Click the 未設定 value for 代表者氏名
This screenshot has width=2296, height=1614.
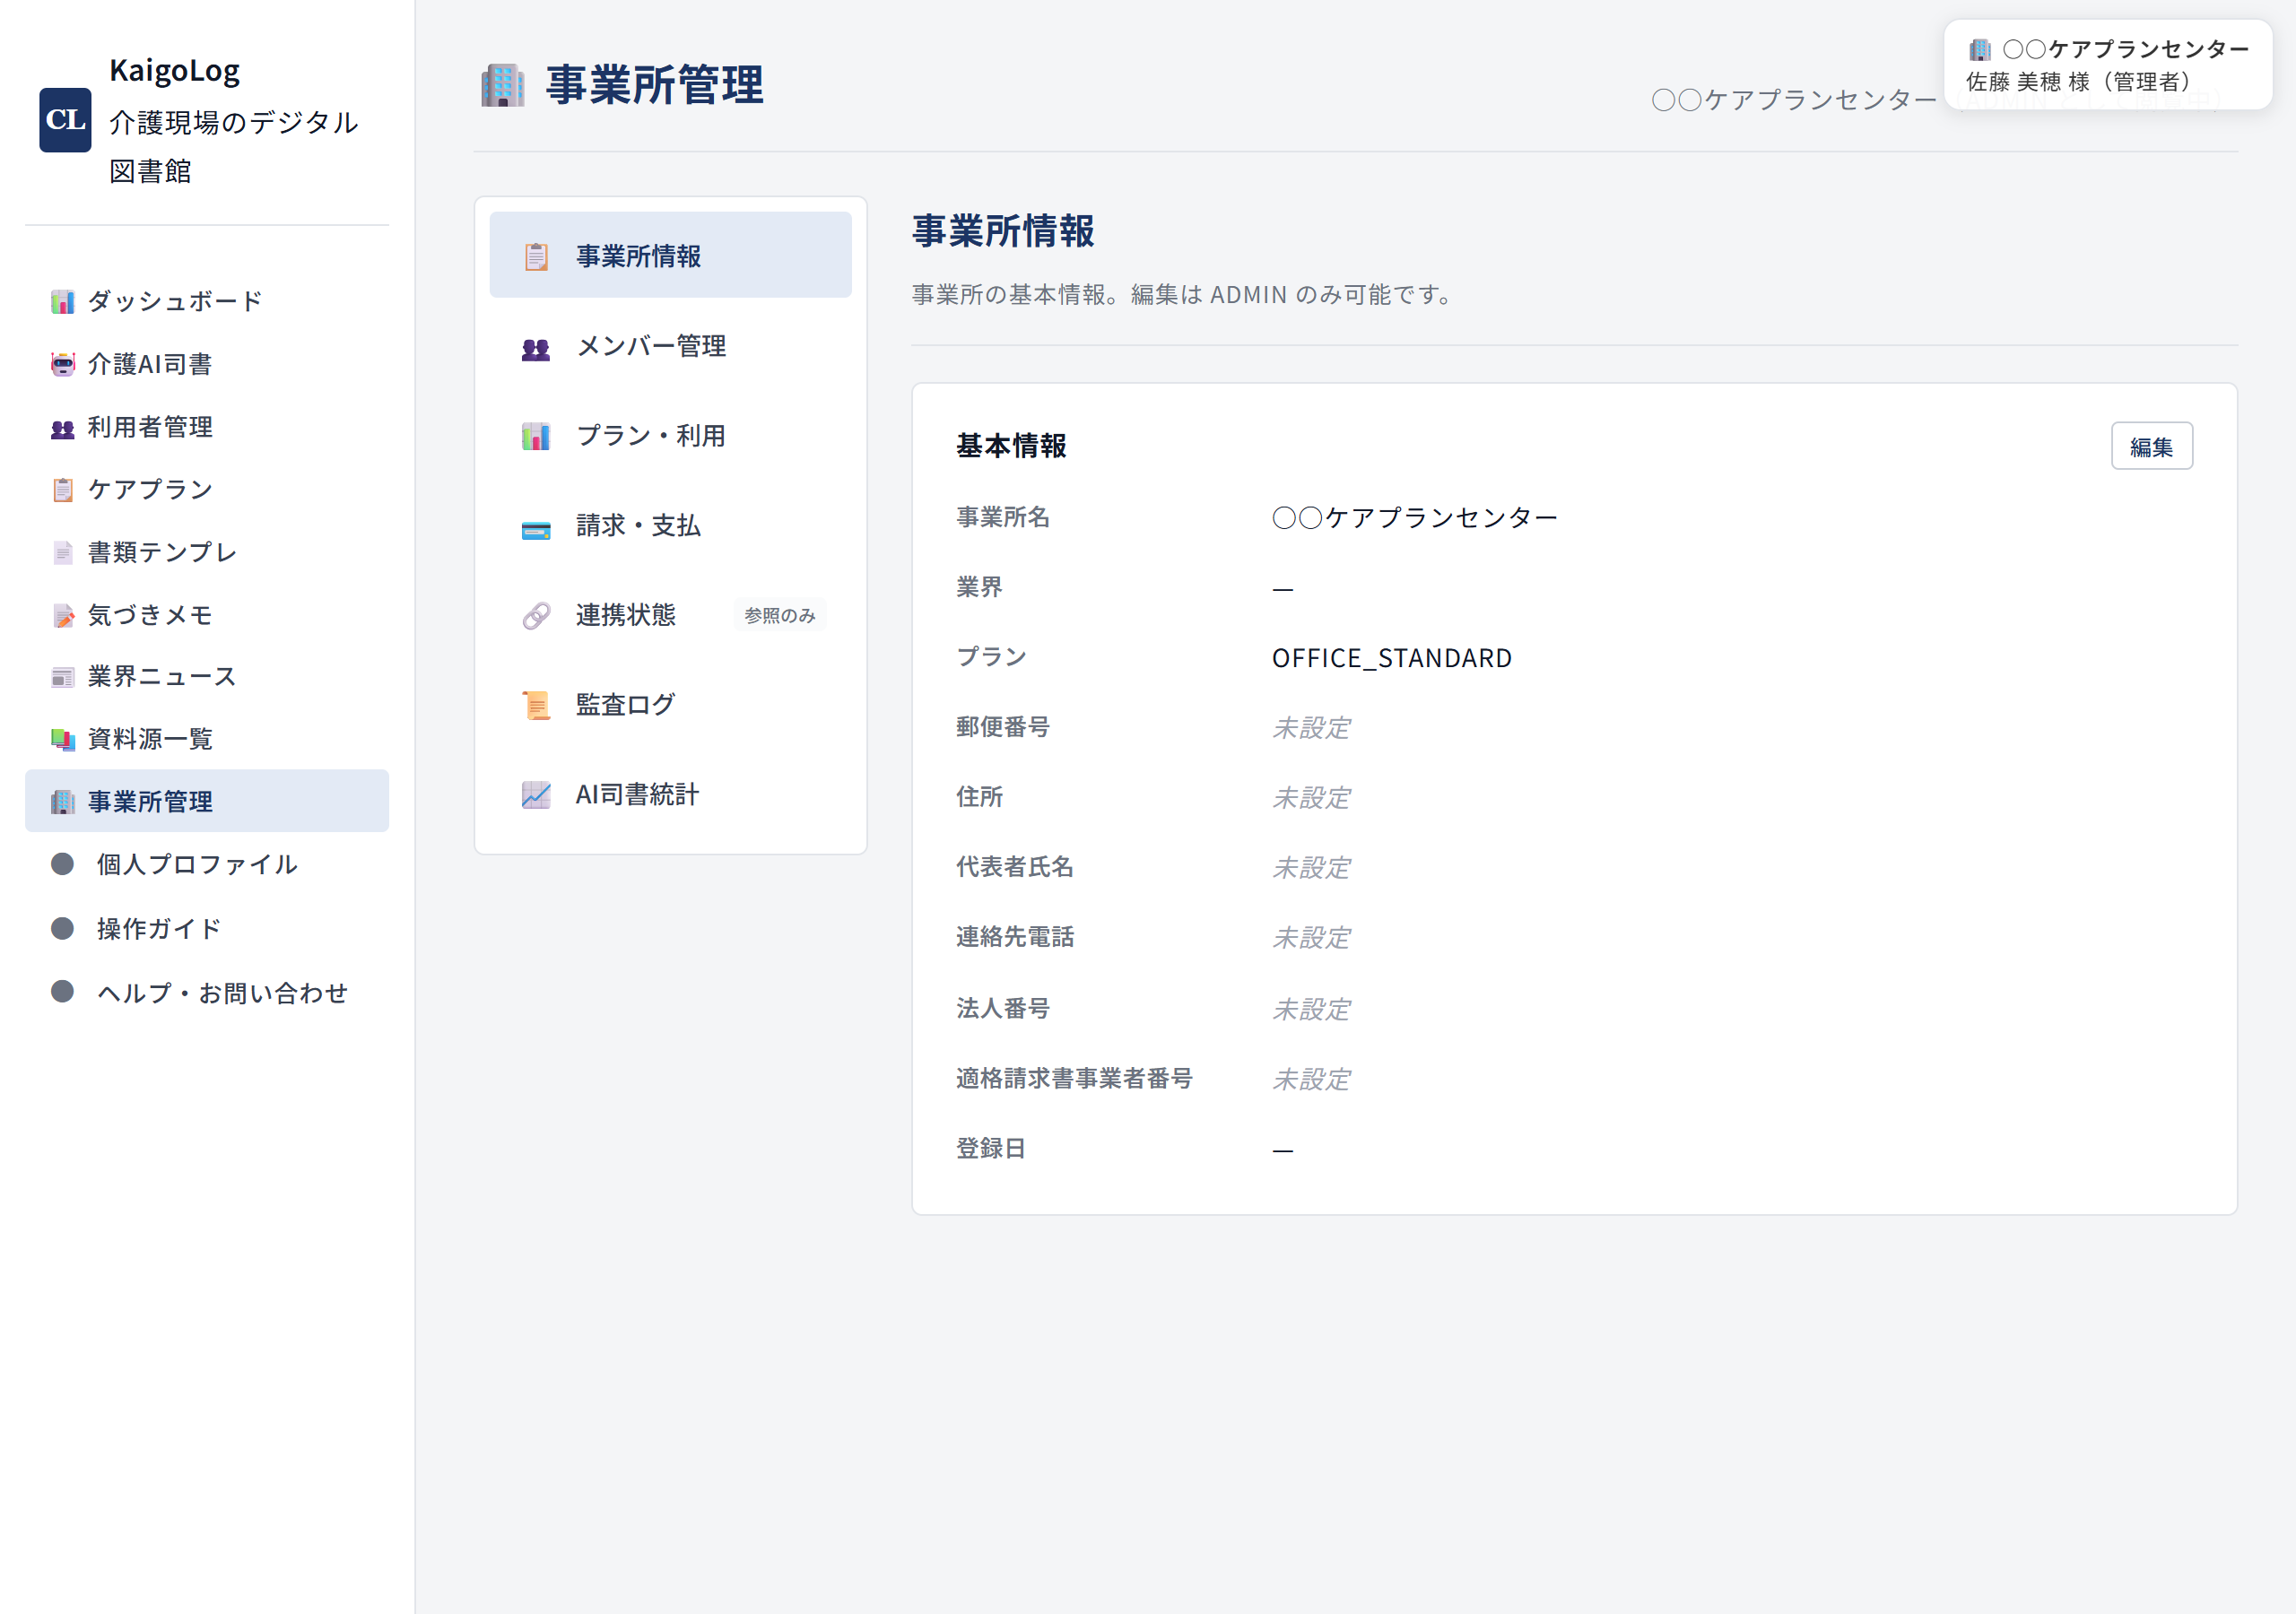tap(1311, 868)
